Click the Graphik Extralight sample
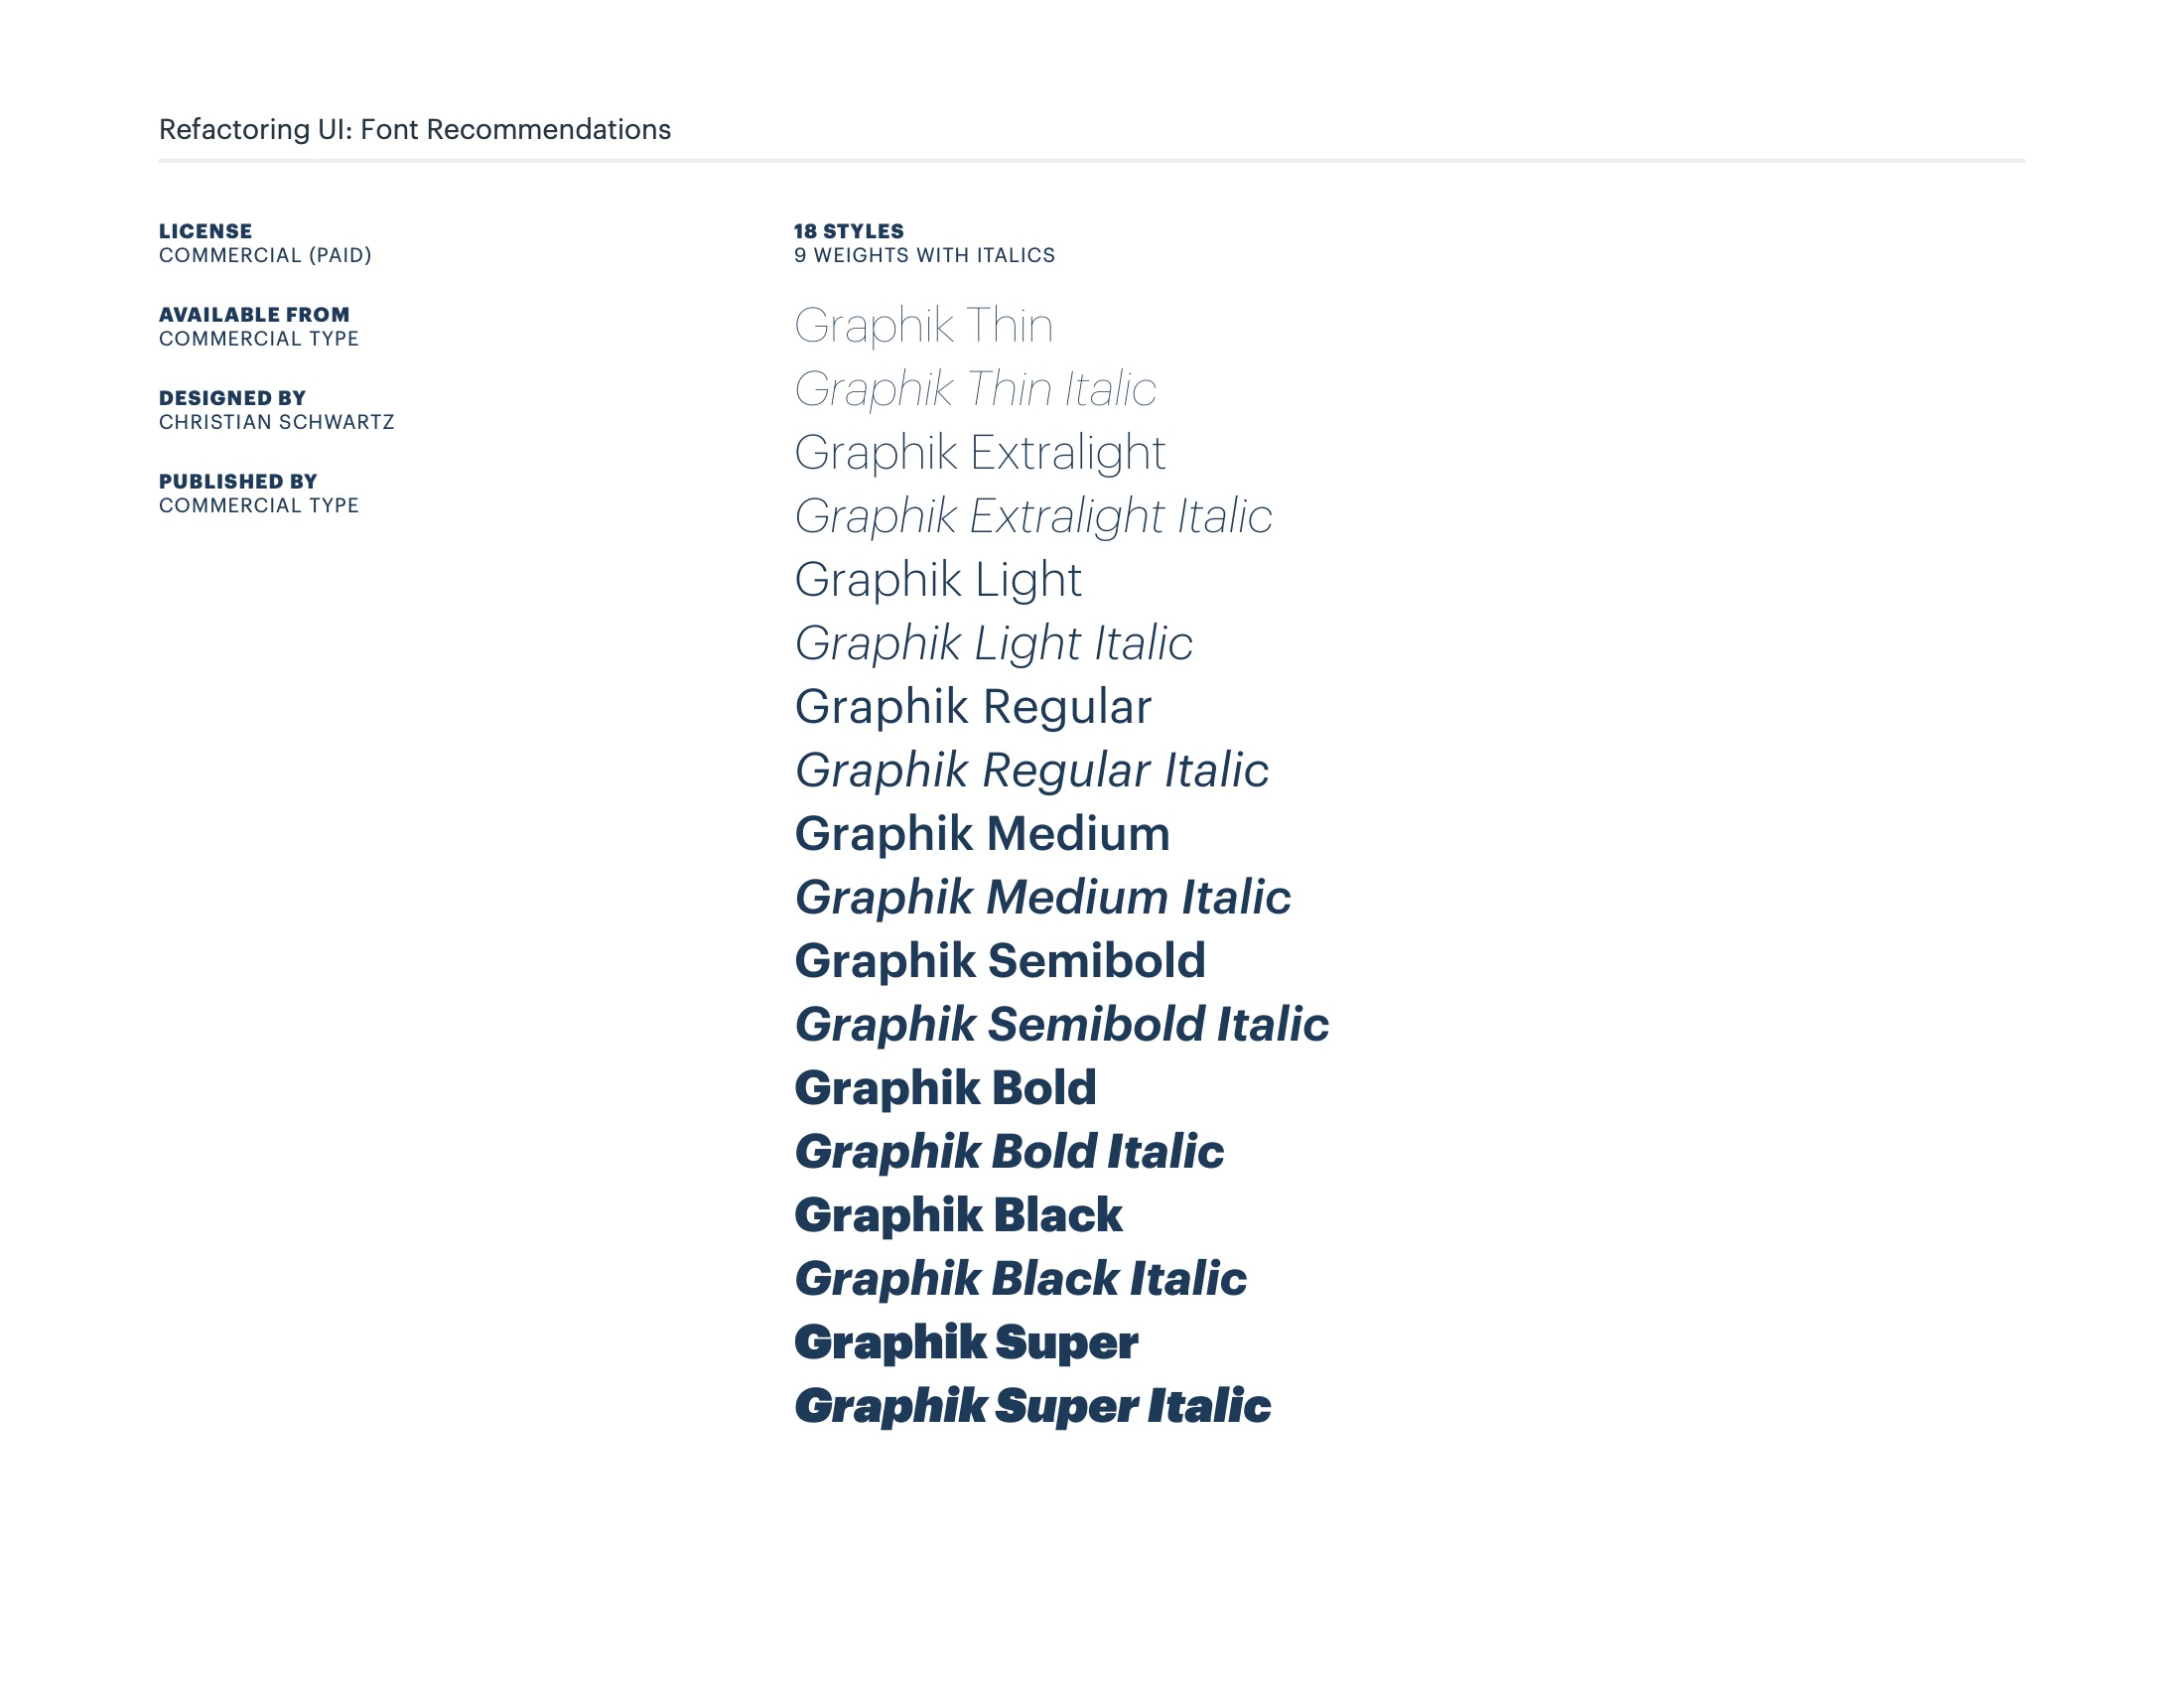 (980, 454)
